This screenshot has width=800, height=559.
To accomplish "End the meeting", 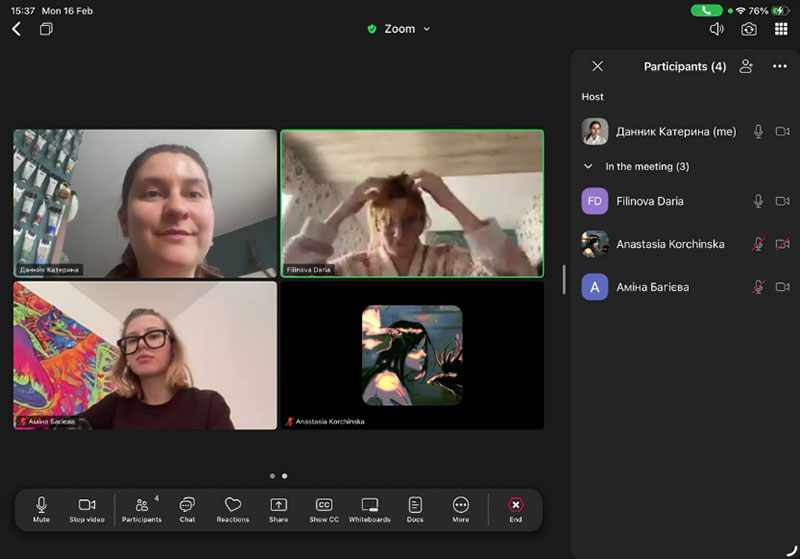I will pos(515,508).
